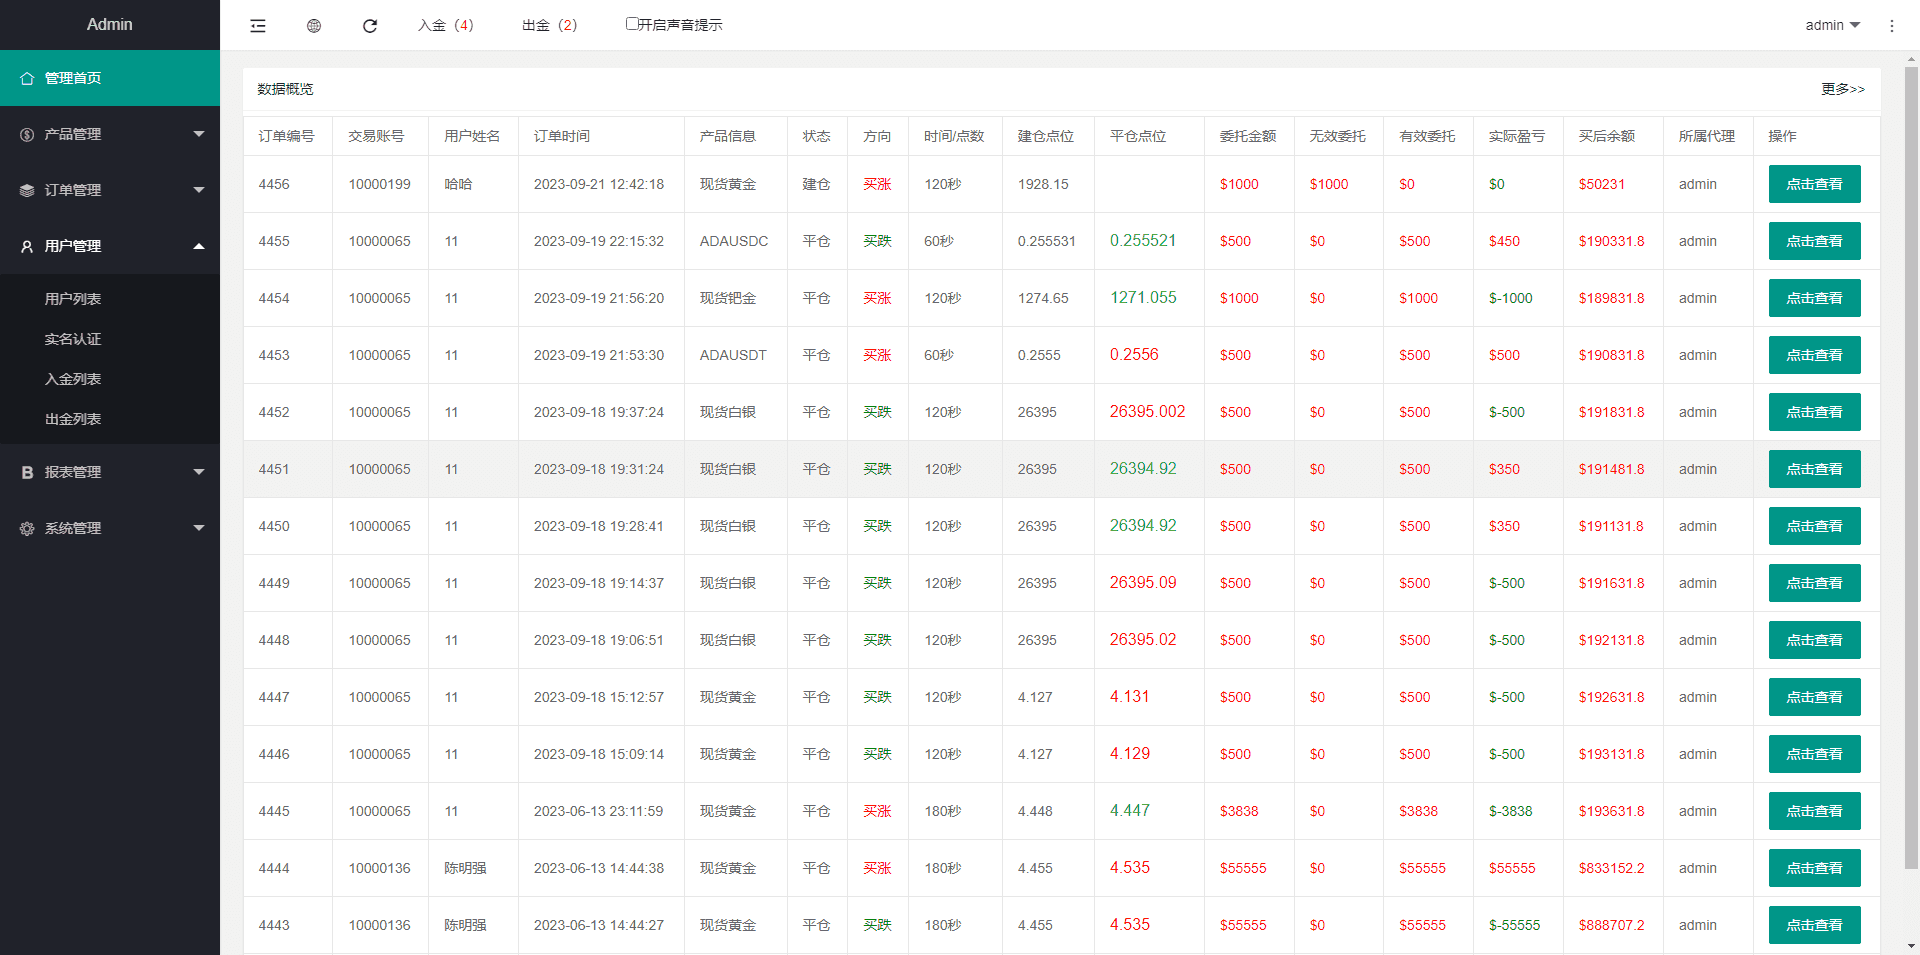Toggle the sidebar collapse icon
1920x955 pixels.
(258, 26)
